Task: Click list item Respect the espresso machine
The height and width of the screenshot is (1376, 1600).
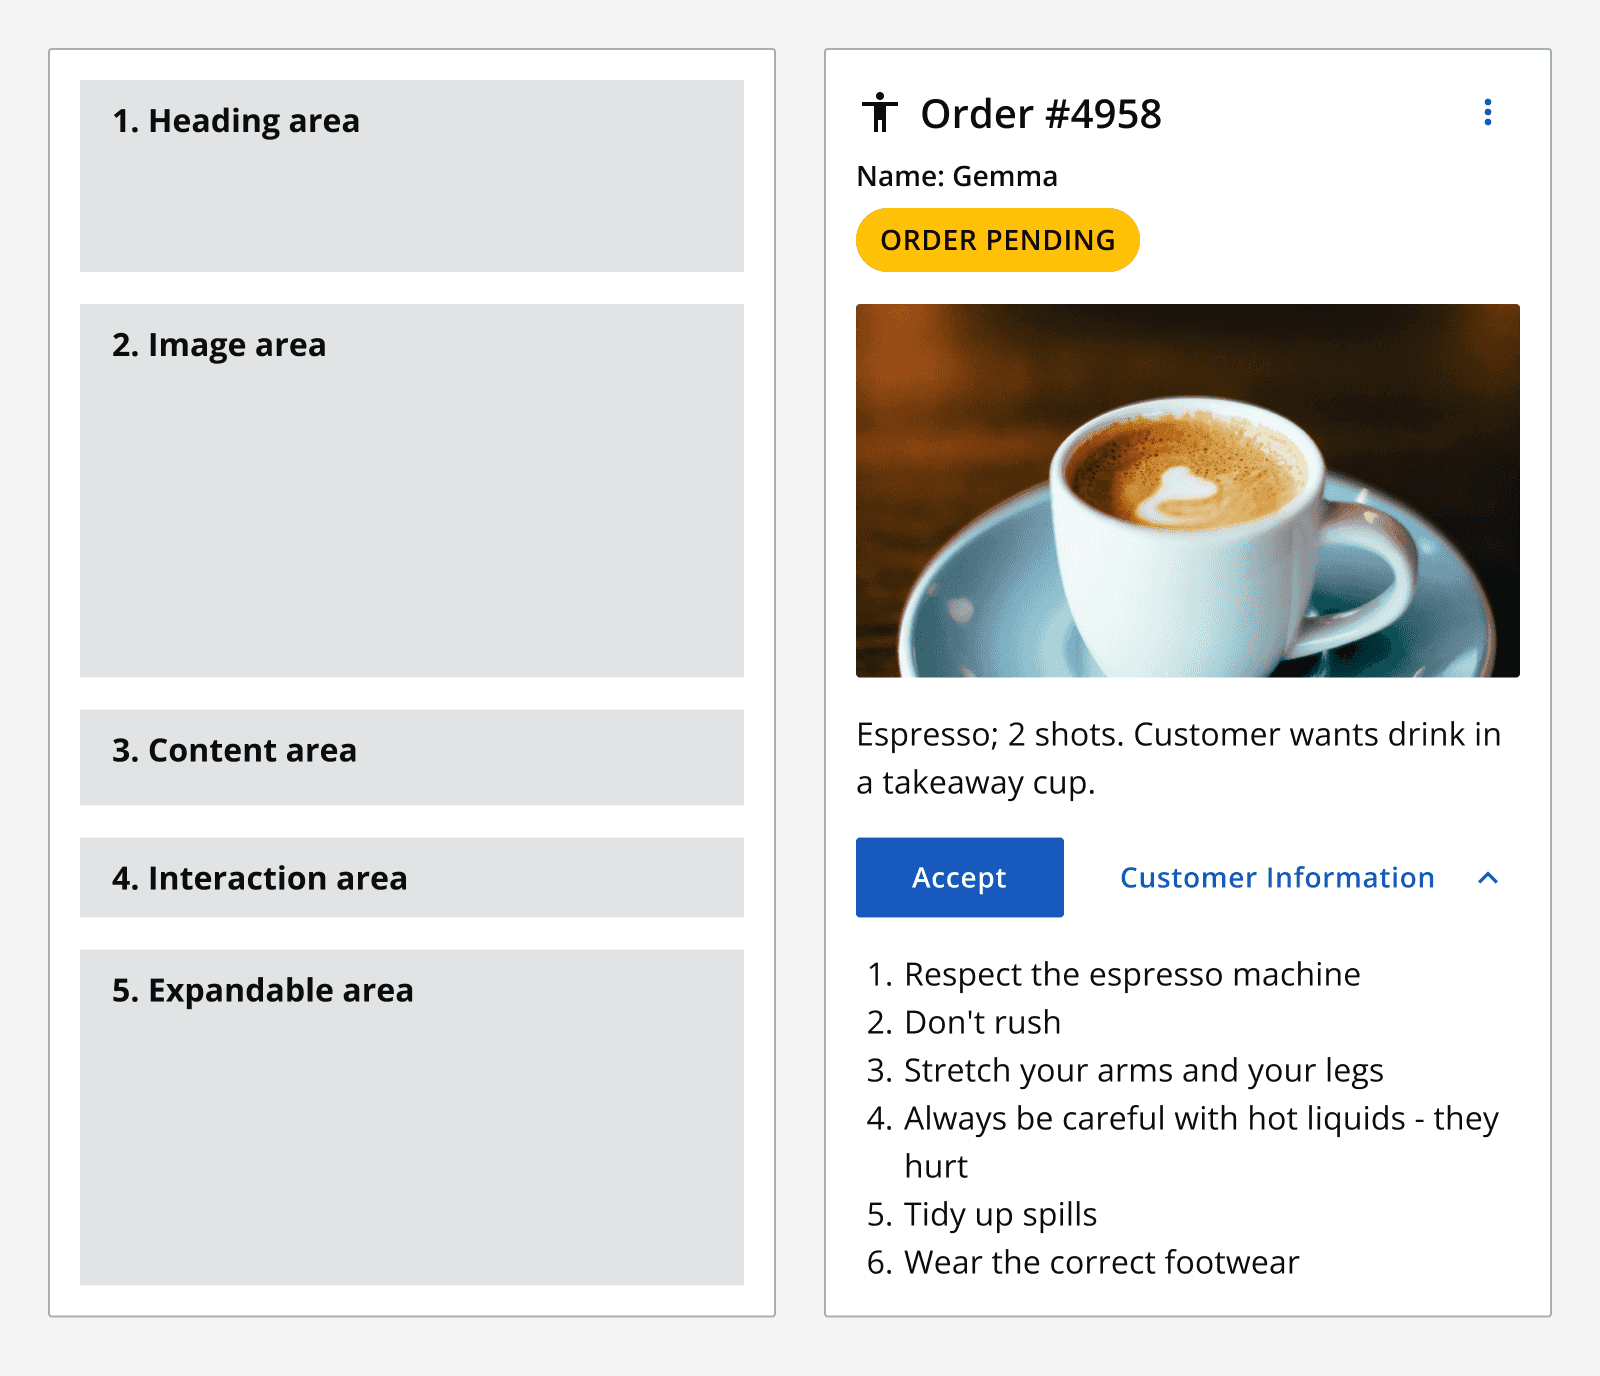Action: [x=1132, y=974]
